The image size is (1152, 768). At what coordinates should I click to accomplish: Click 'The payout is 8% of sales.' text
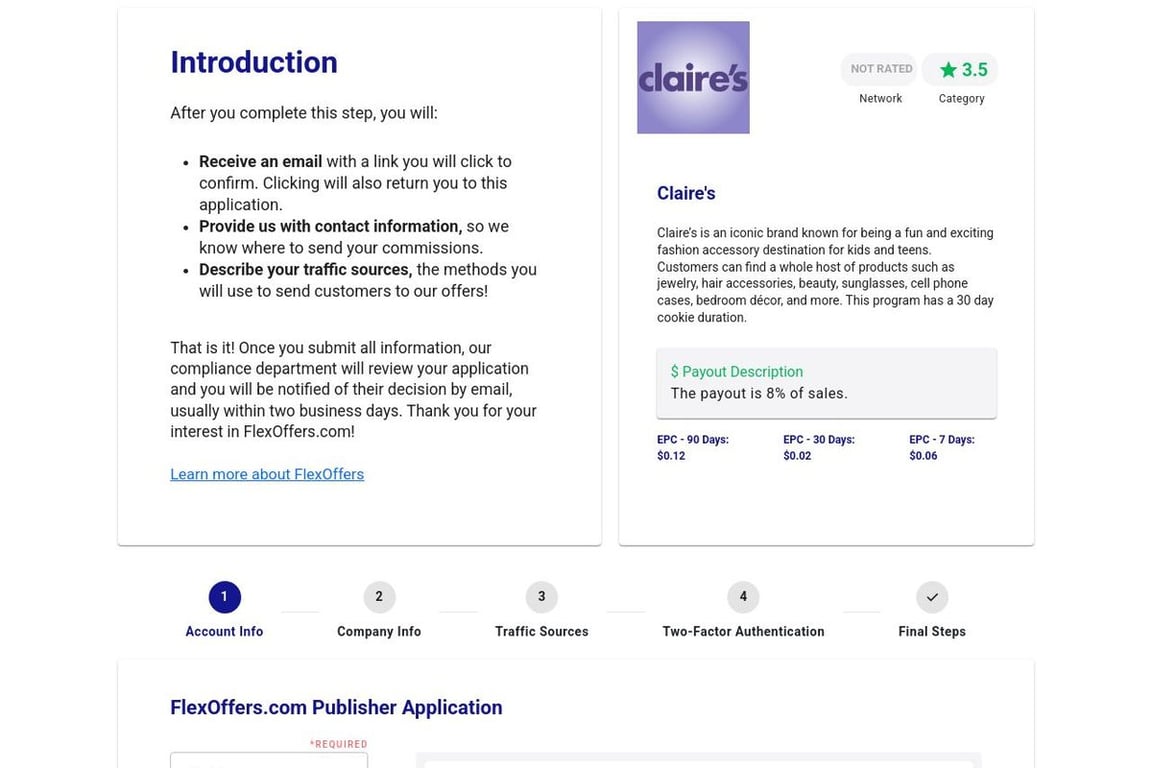tap(759, 393)
